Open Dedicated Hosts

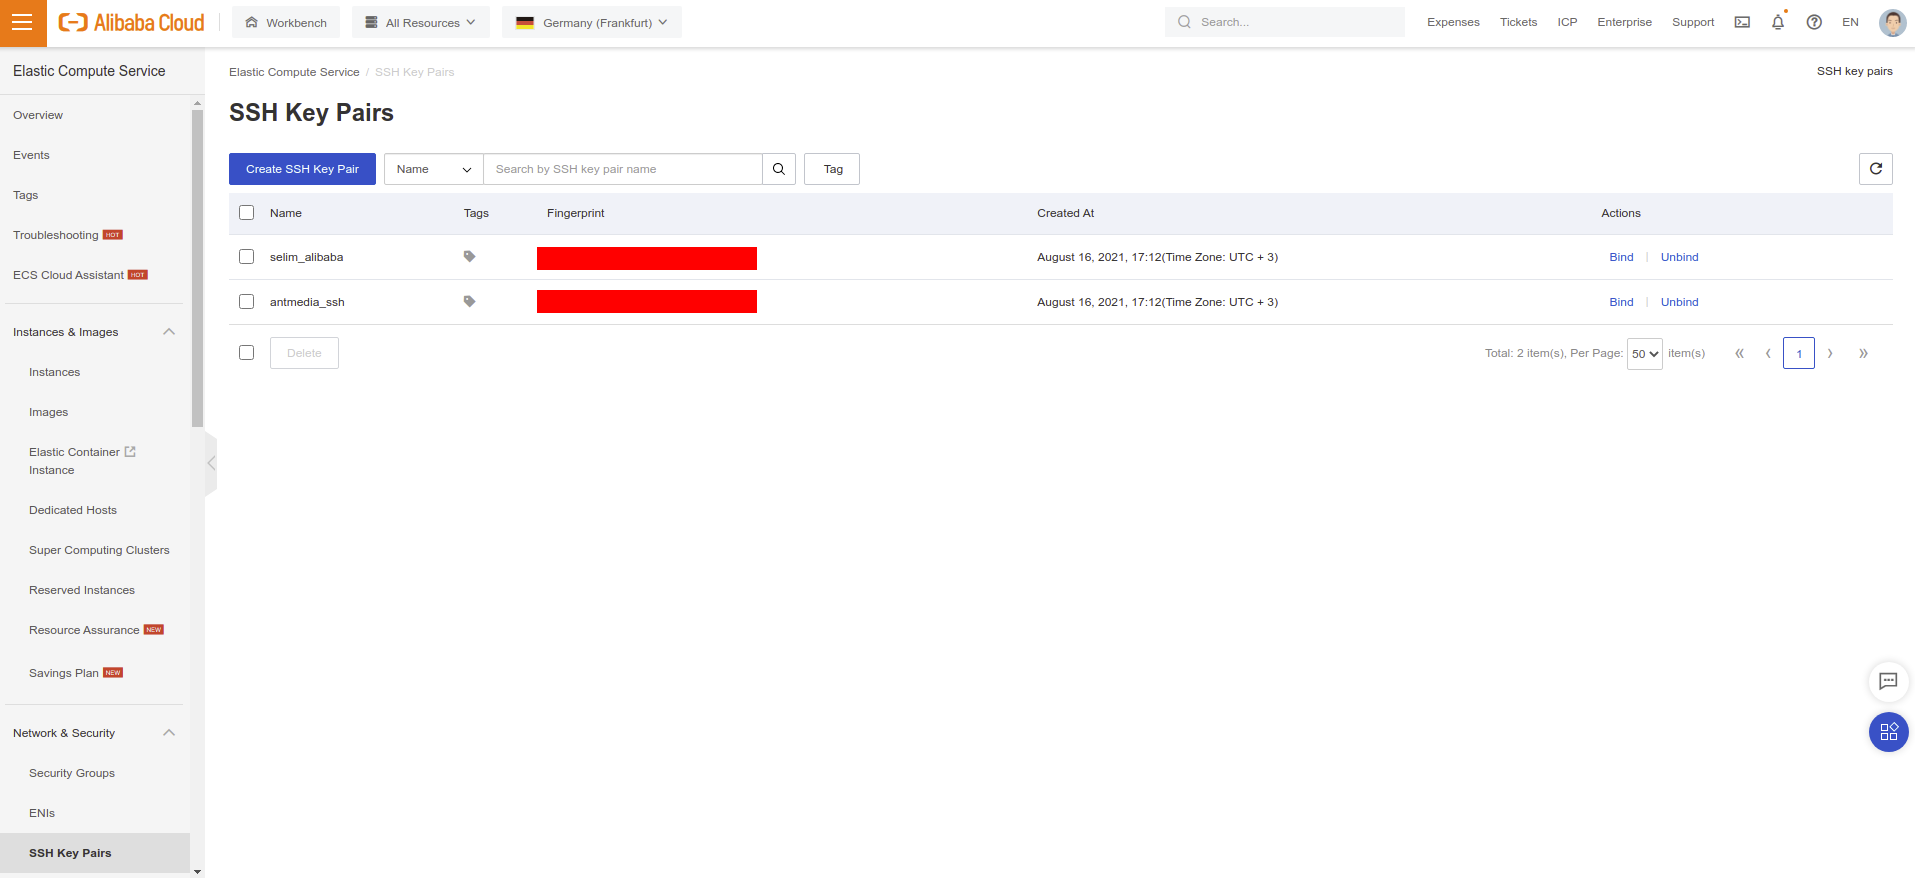pos(73,510)
